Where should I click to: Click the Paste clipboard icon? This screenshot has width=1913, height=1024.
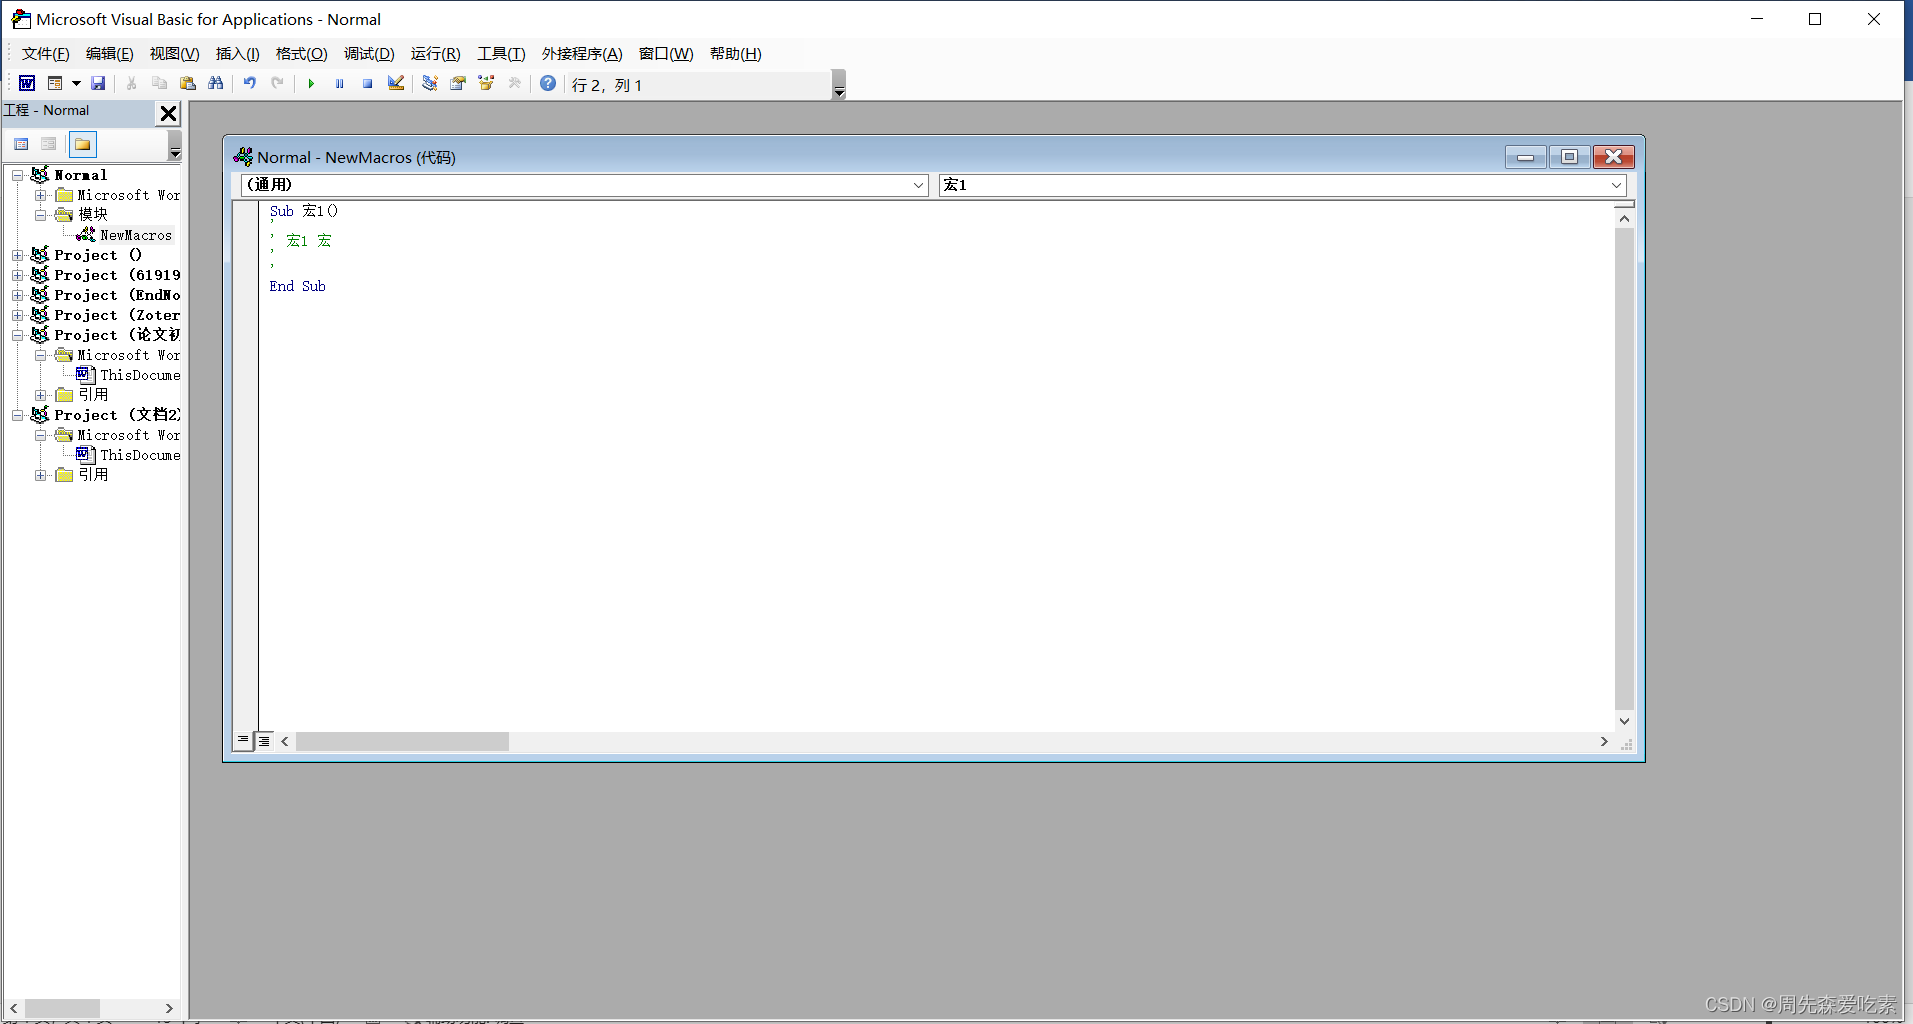point(187,83)
